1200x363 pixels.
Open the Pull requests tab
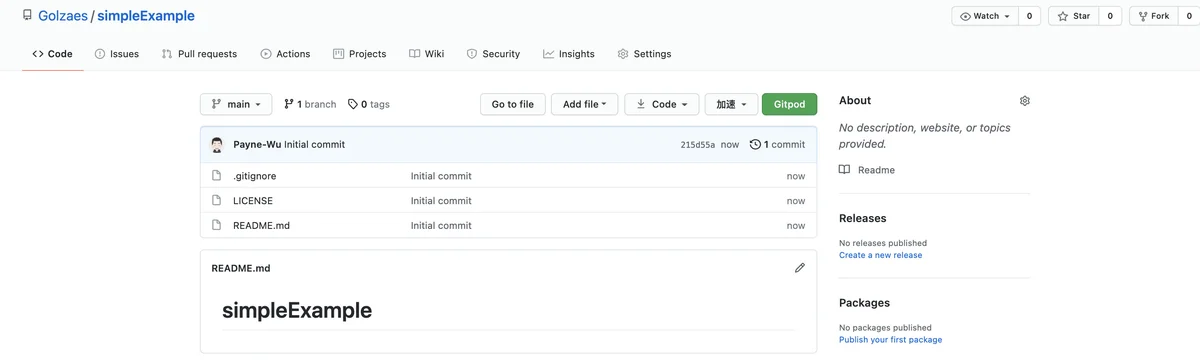199,54
